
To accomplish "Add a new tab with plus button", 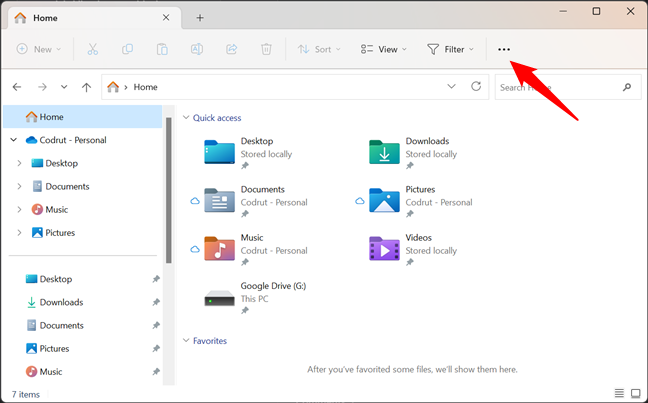I will [200, 17].
